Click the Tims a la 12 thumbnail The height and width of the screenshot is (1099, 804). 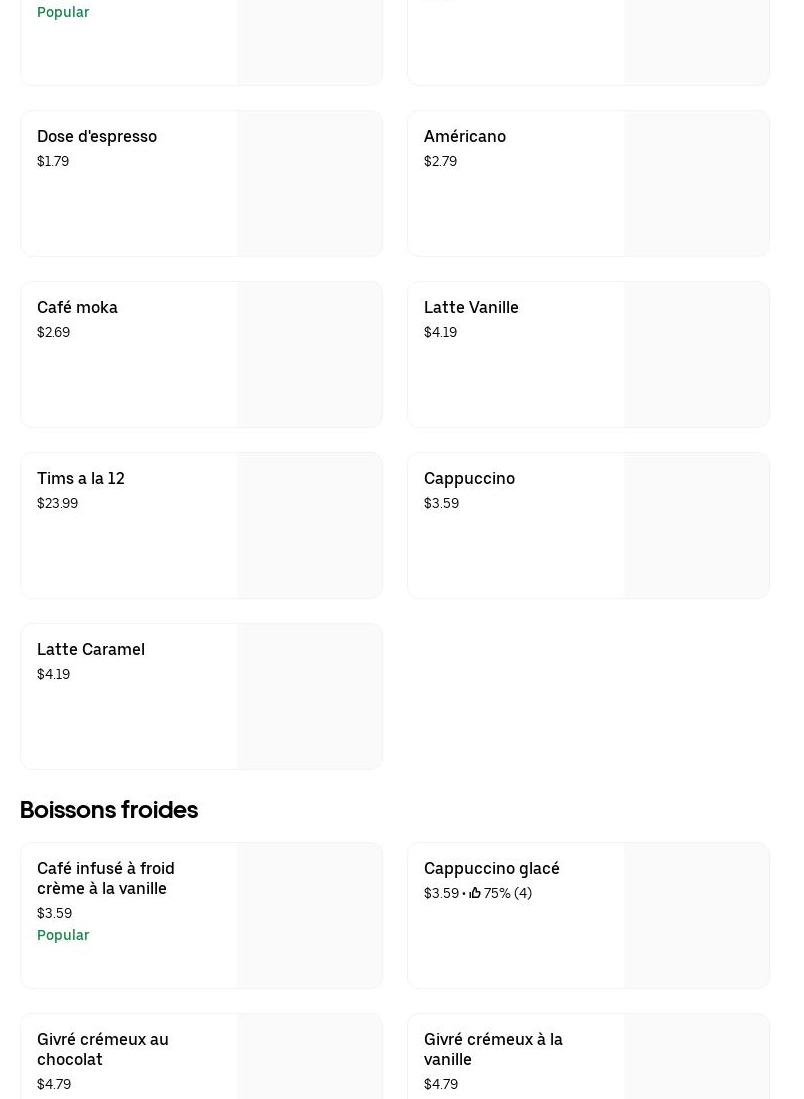tap(310, 526)
